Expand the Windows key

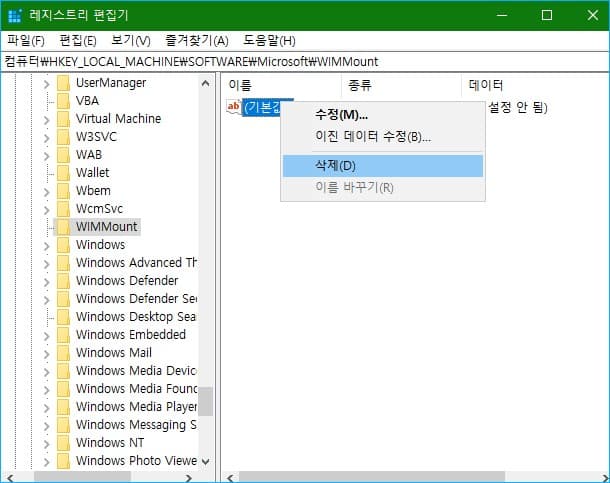[x=47, y=245]
